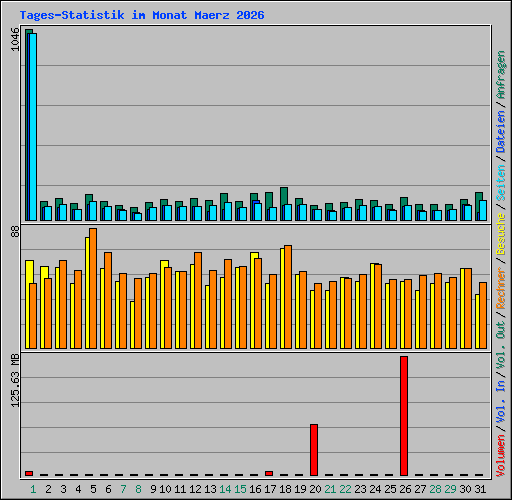This screenshot has width=512, height=500.
Task: Click the Besuche legend label
Action: (501, 234)
